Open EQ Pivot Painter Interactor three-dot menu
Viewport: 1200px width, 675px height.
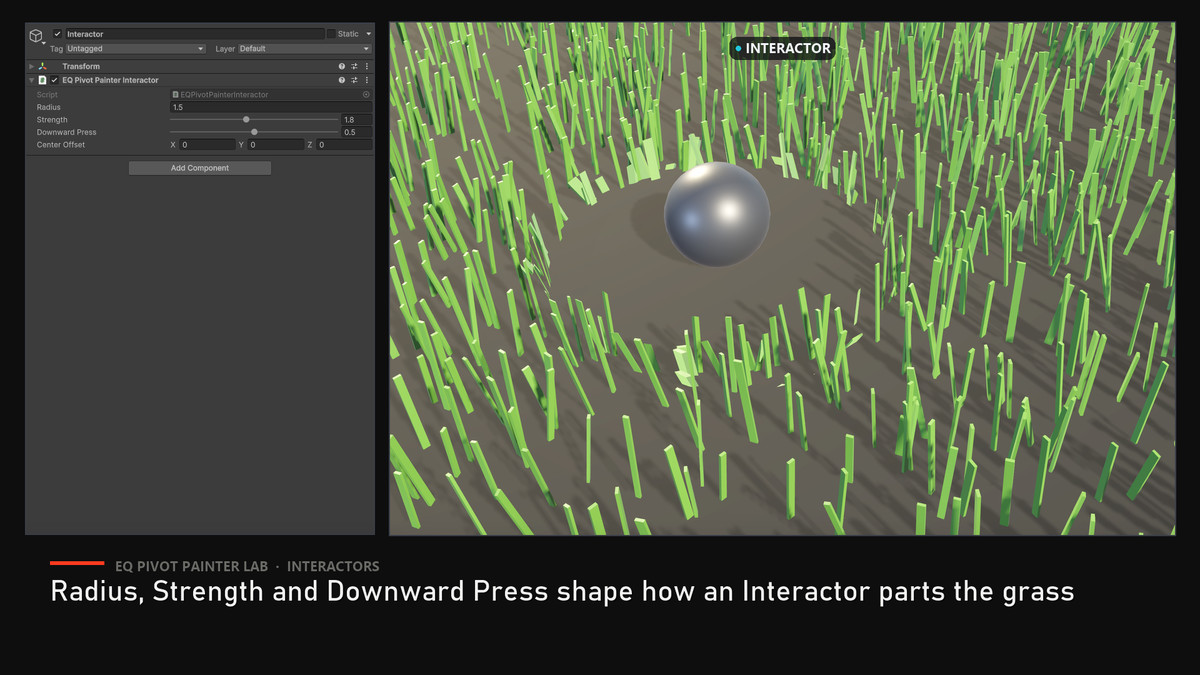[x=366, y=80]
